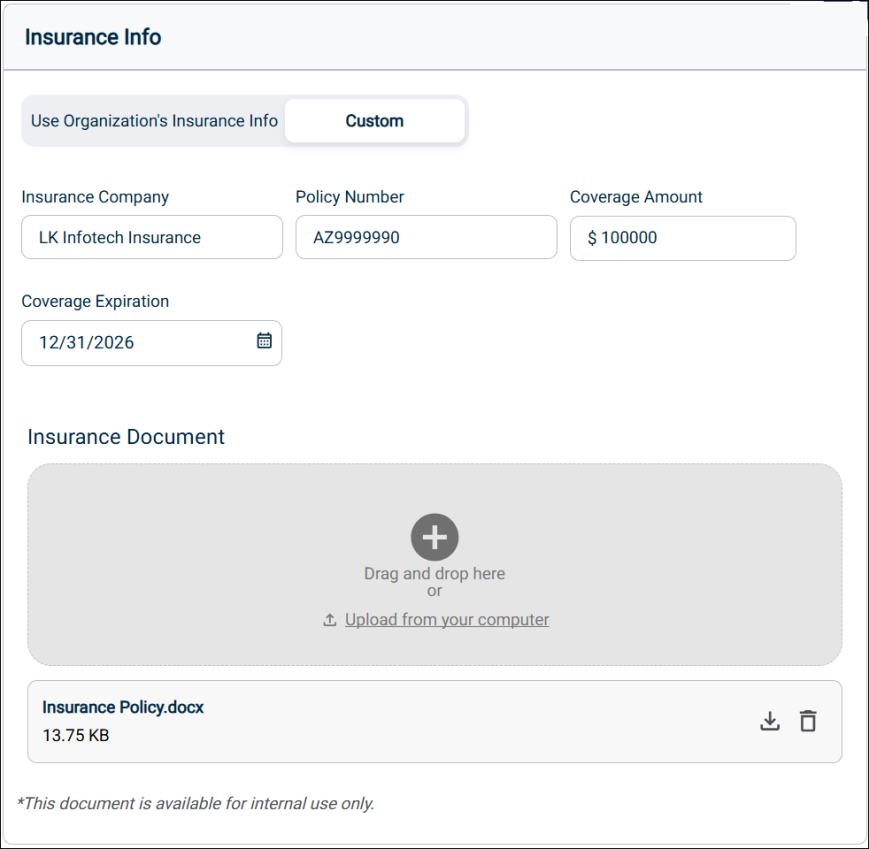Delete Insurance Policy.docx with the trash icon
Image resolution: width=869 pixels, height=849 pixels.
click(x=808, y=721)
